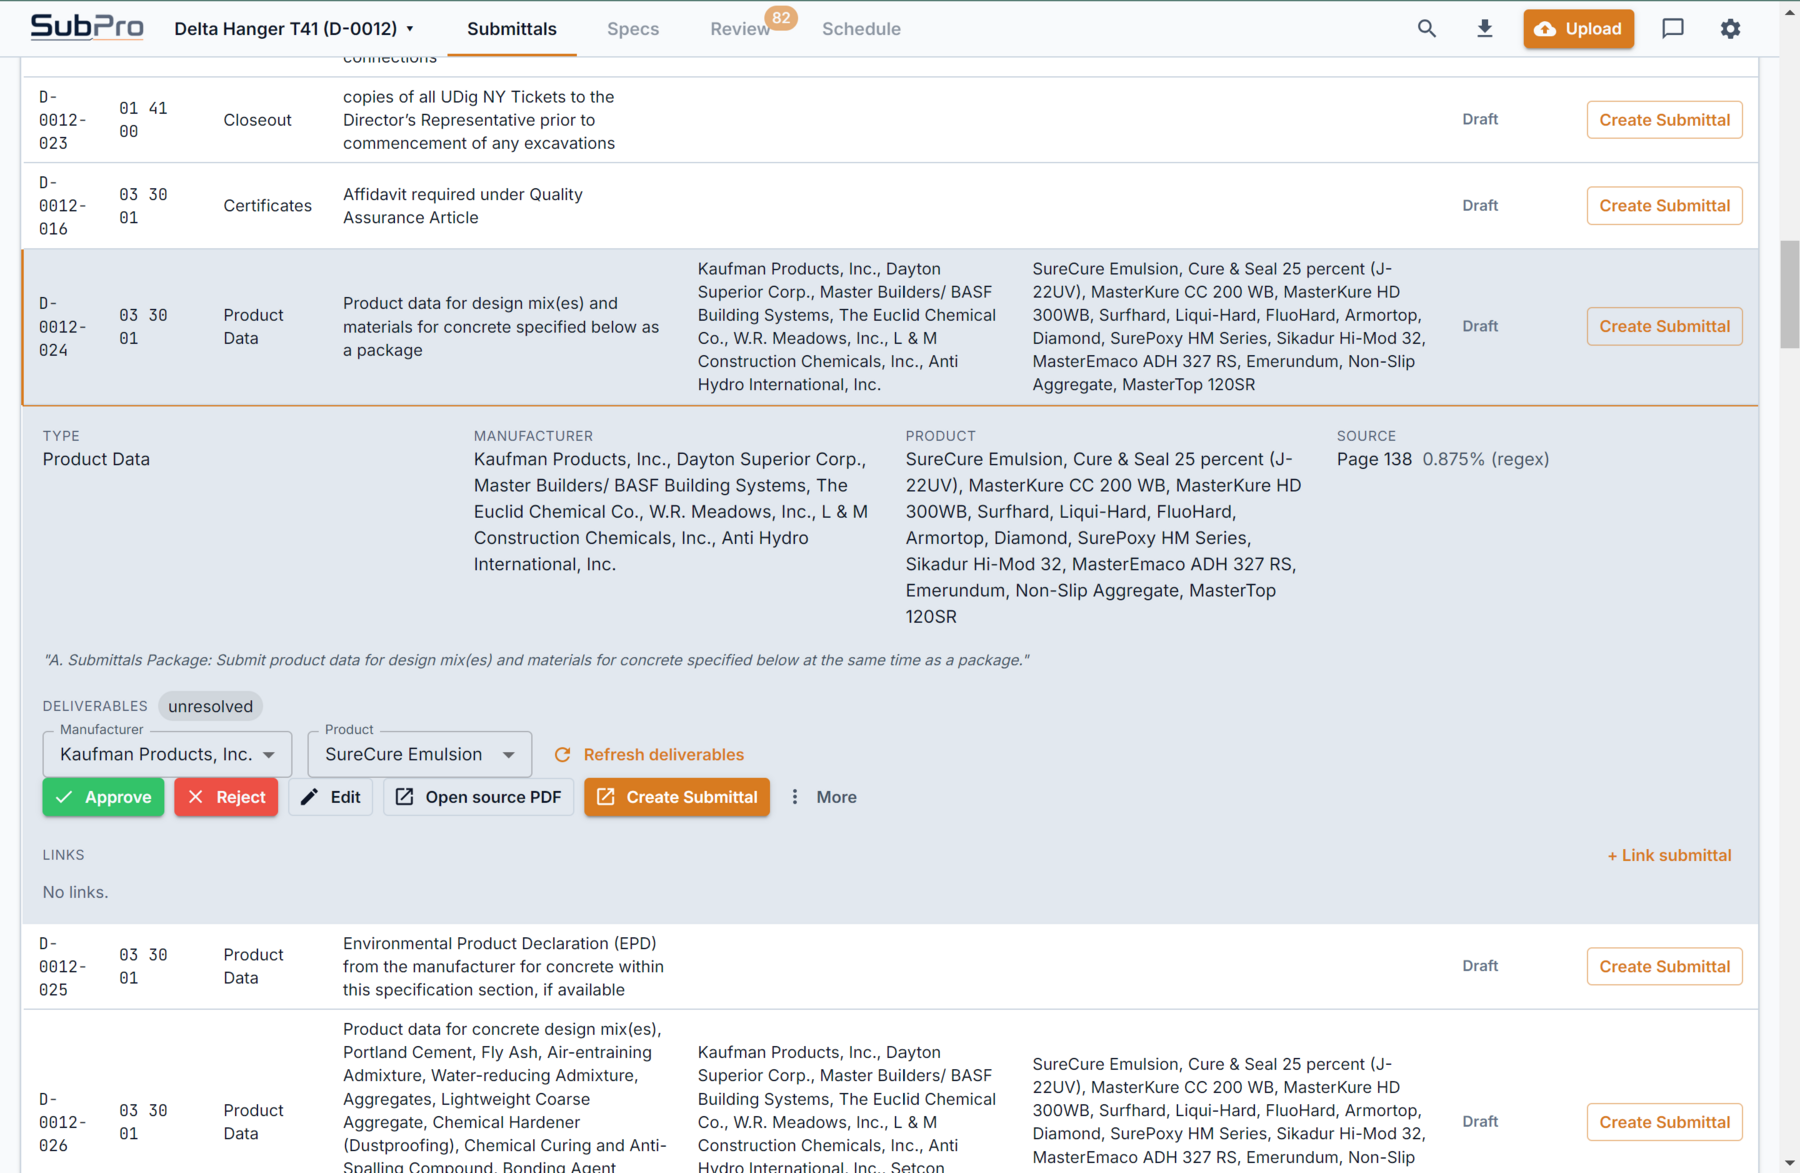Image resolution: width=1800 pixels, height=1173 pixels.
Task: Open the Schedule tab
Action: (861, 29)
